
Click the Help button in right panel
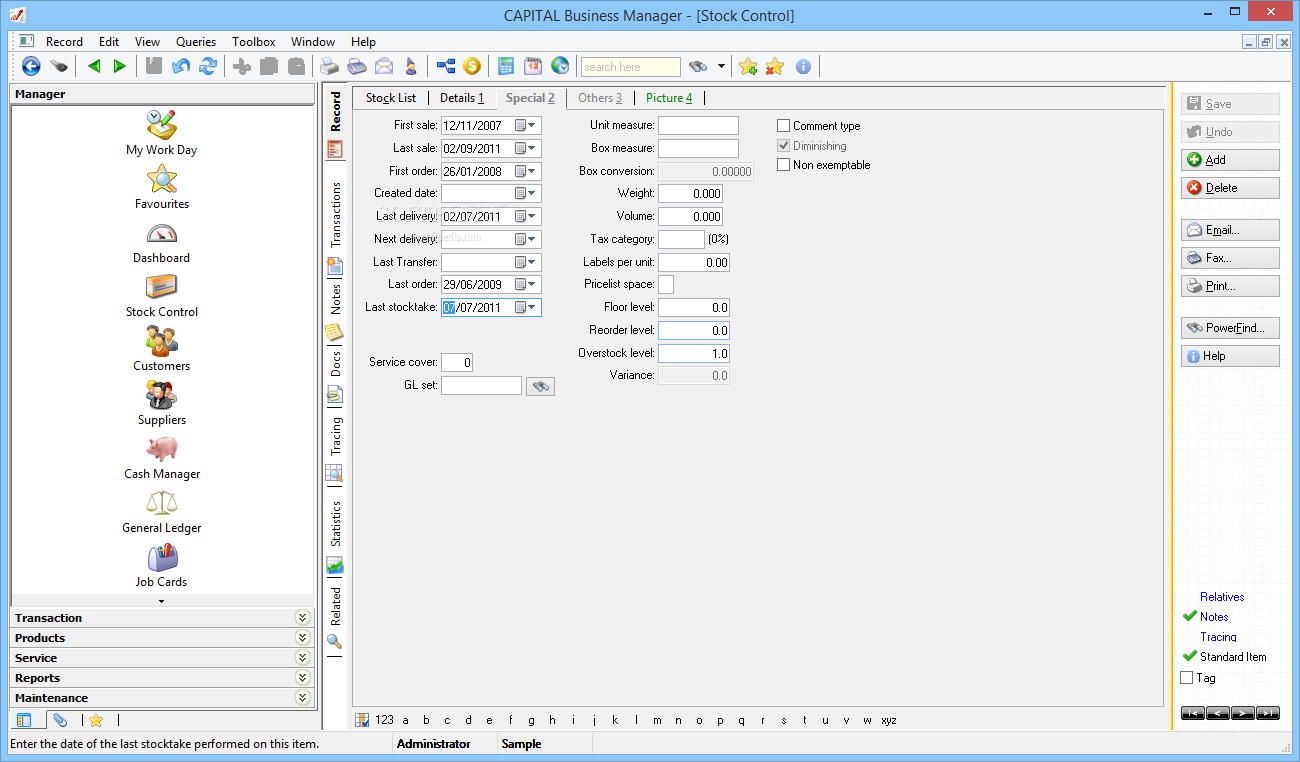[x=1230, y=356]
